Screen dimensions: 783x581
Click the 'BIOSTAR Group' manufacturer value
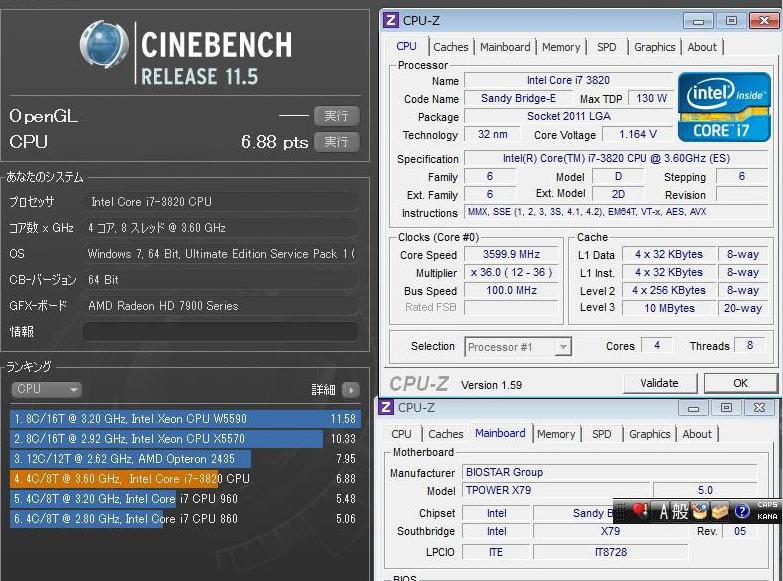pyautogui.click(x=609, y=472)
